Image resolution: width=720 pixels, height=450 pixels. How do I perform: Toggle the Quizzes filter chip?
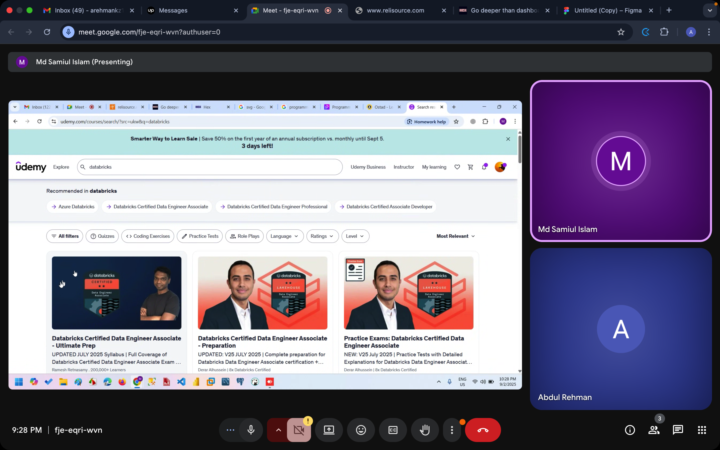tap(102, 236)
